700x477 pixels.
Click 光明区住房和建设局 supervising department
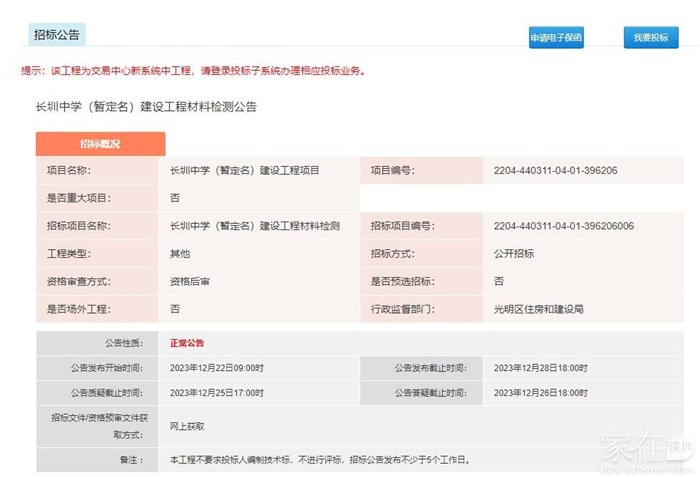point(538,310)
